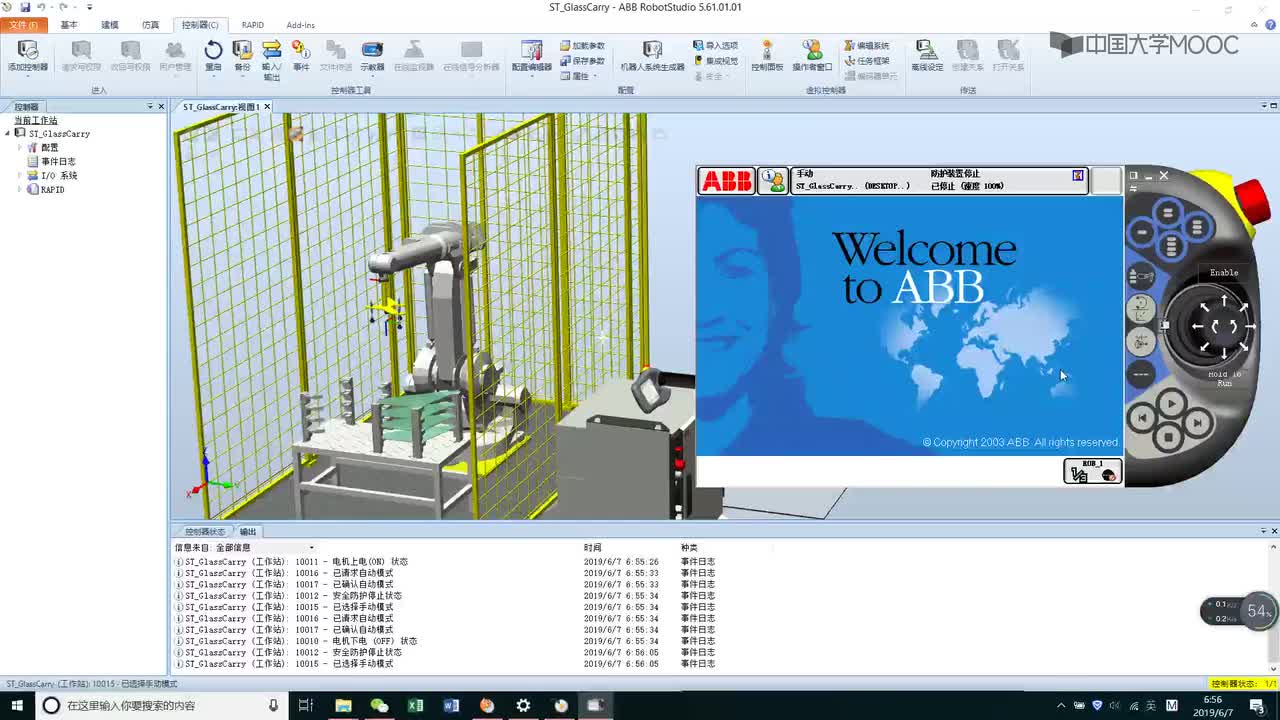Screen dimensions: 1280x720
Task: Click the select mechanical unit key
Action: pos(1141,276)
